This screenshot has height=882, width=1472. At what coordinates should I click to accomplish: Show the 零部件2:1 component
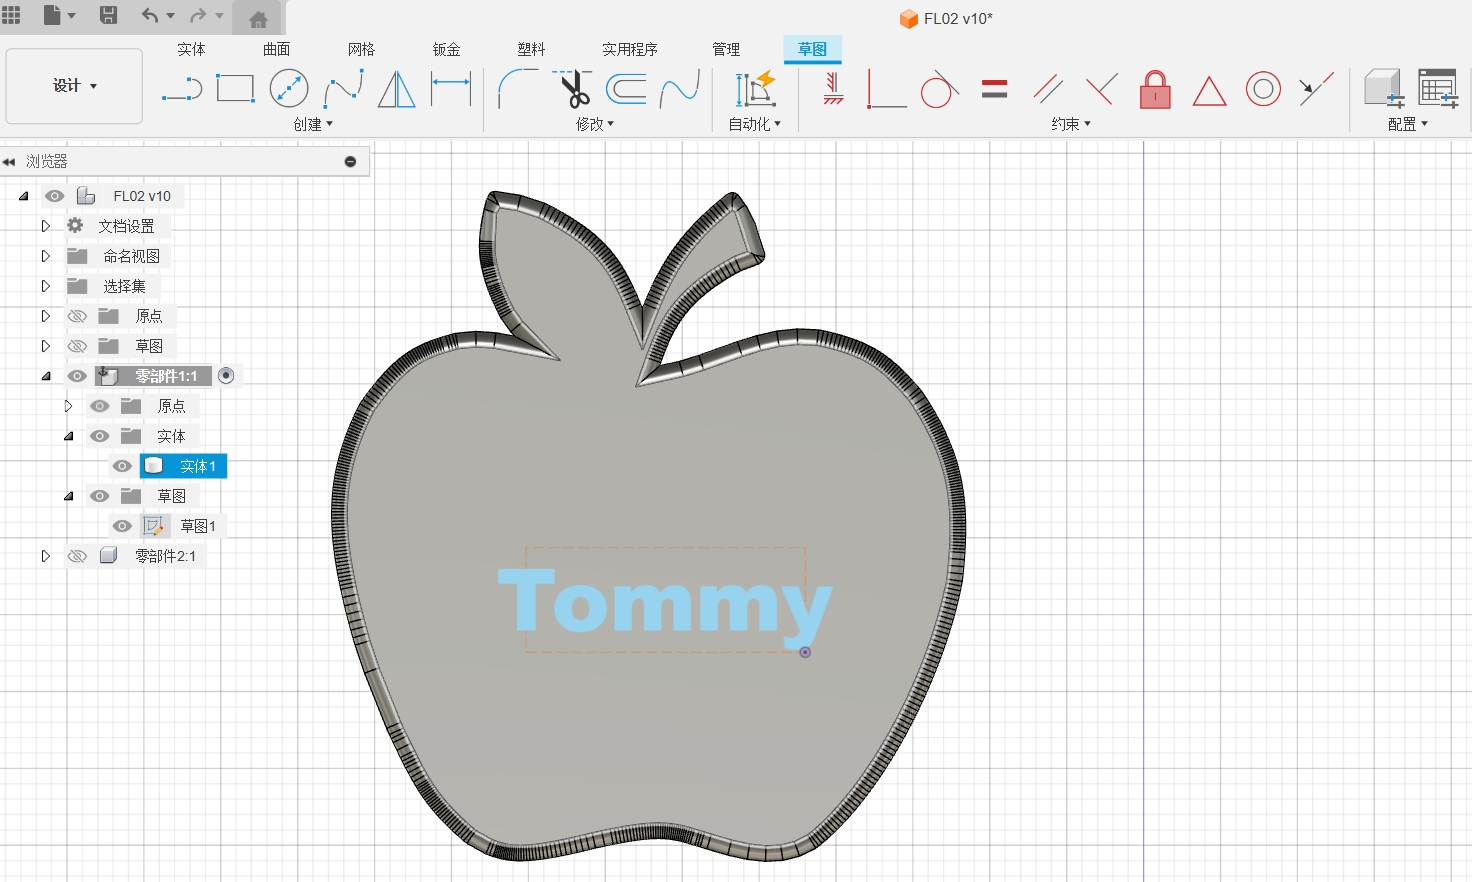click(77, 556)
